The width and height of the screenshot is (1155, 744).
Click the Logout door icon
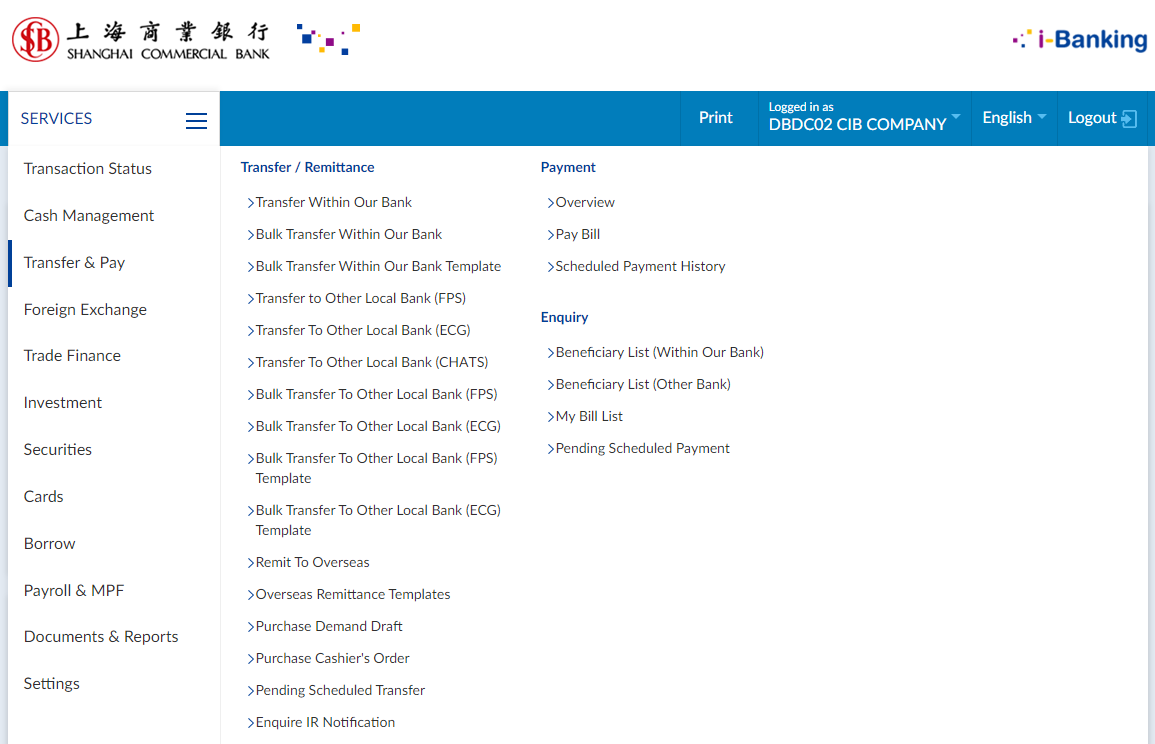pyautogui.click(x=1129, y=119)
